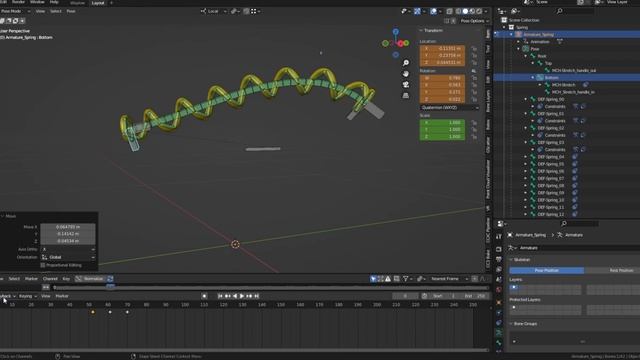Adjust the Move X slider field
This screenshot has width=640, height=360.
pyautogui.click(x=68, y=227)
